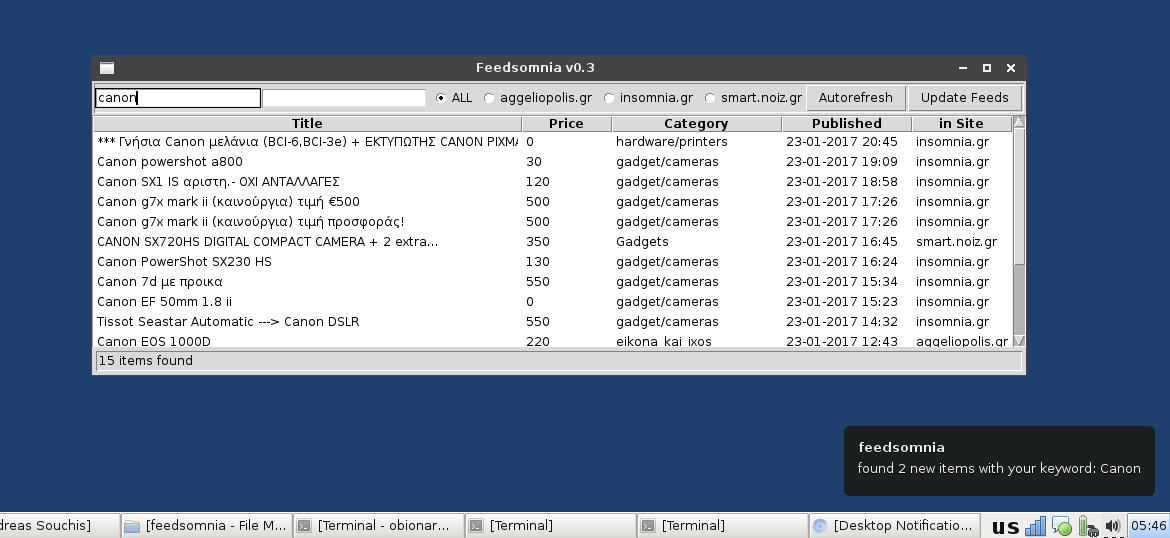Screen dimensions: 1170x538
Task: Click the Autorefresh button
Action: [x=855, y=98]
